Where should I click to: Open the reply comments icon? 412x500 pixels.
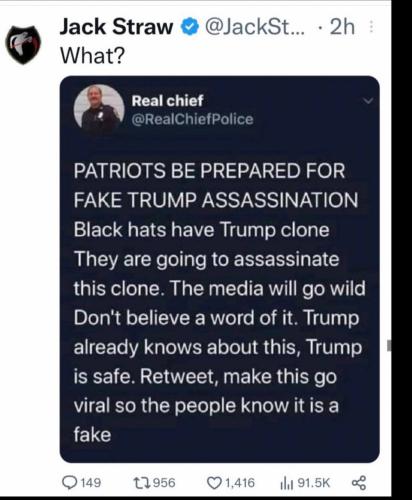(70, 483)
